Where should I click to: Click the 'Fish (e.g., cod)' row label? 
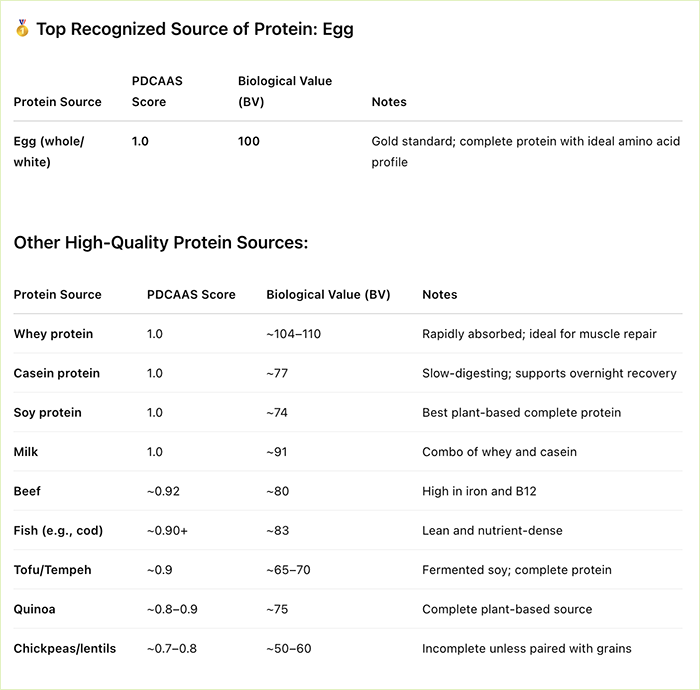coord(58,530)
